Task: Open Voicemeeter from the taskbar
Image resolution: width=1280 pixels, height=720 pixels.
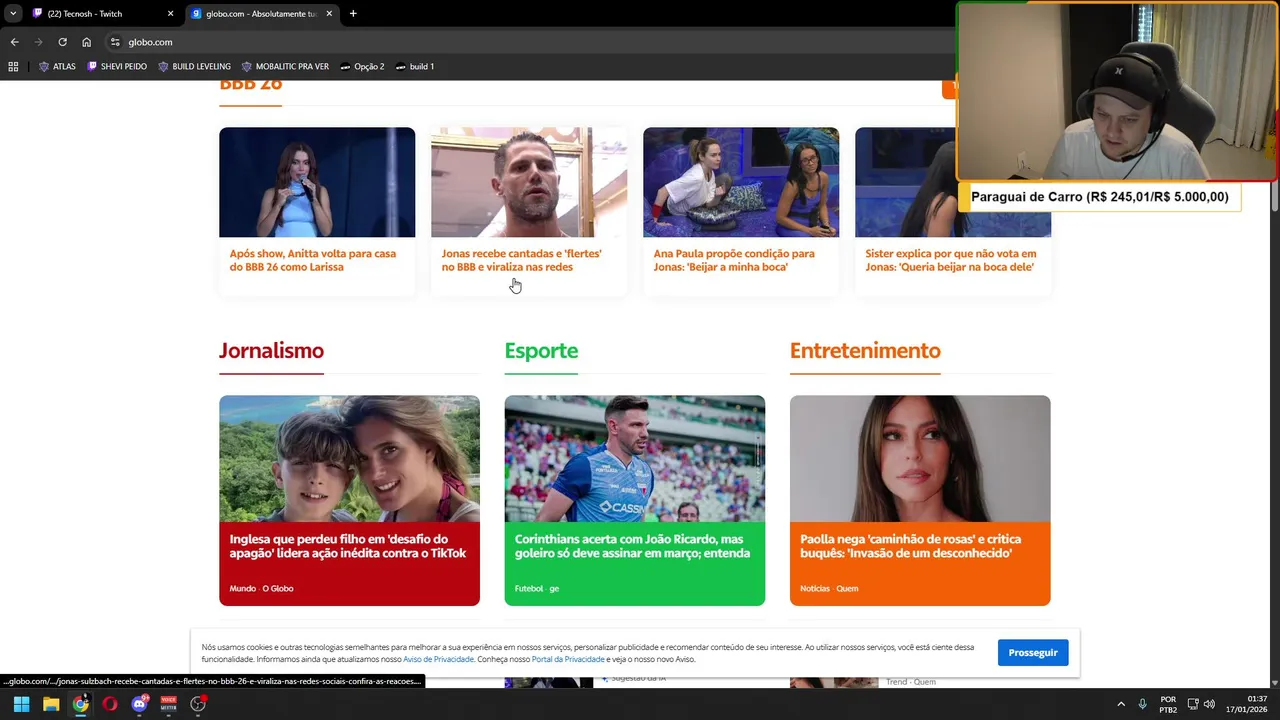Action: coord(169,704)
